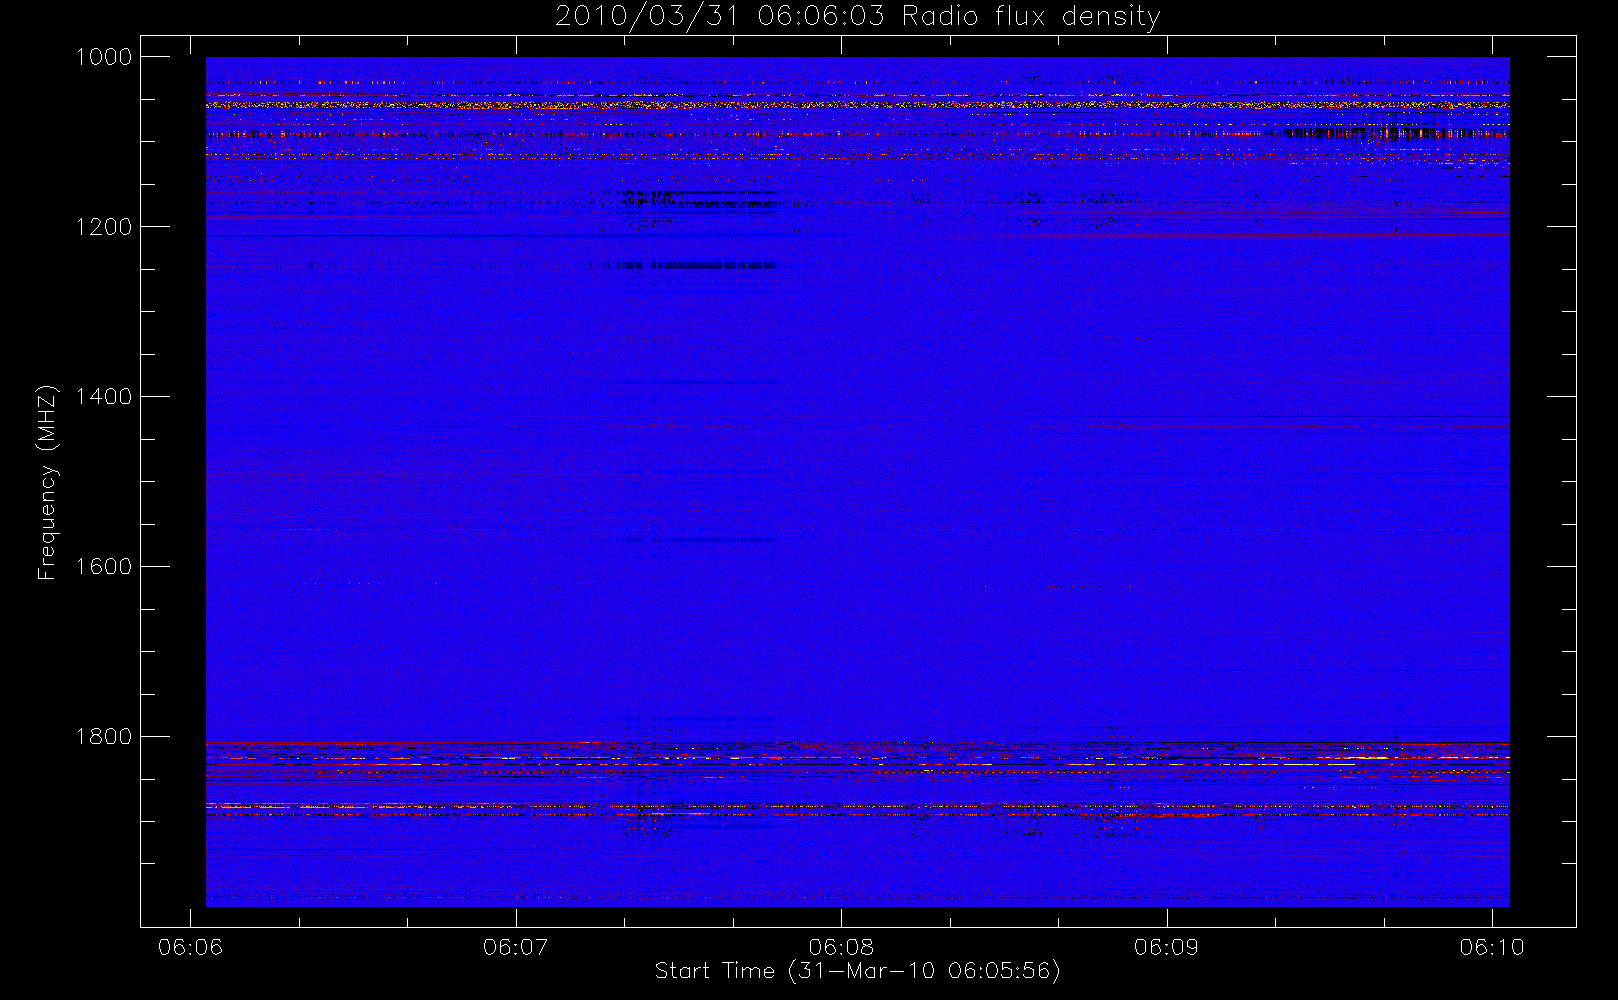Click the 06:06 time tick label
1618x1000 pixels.
click(x=190, y=947)
